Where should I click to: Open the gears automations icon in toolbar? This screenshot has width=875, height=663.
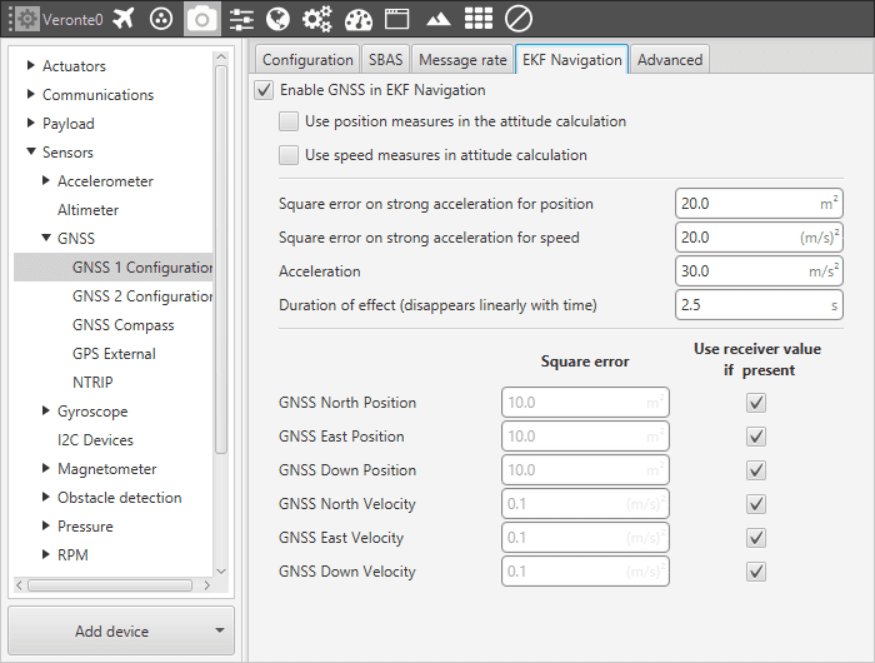pos(317,19)
